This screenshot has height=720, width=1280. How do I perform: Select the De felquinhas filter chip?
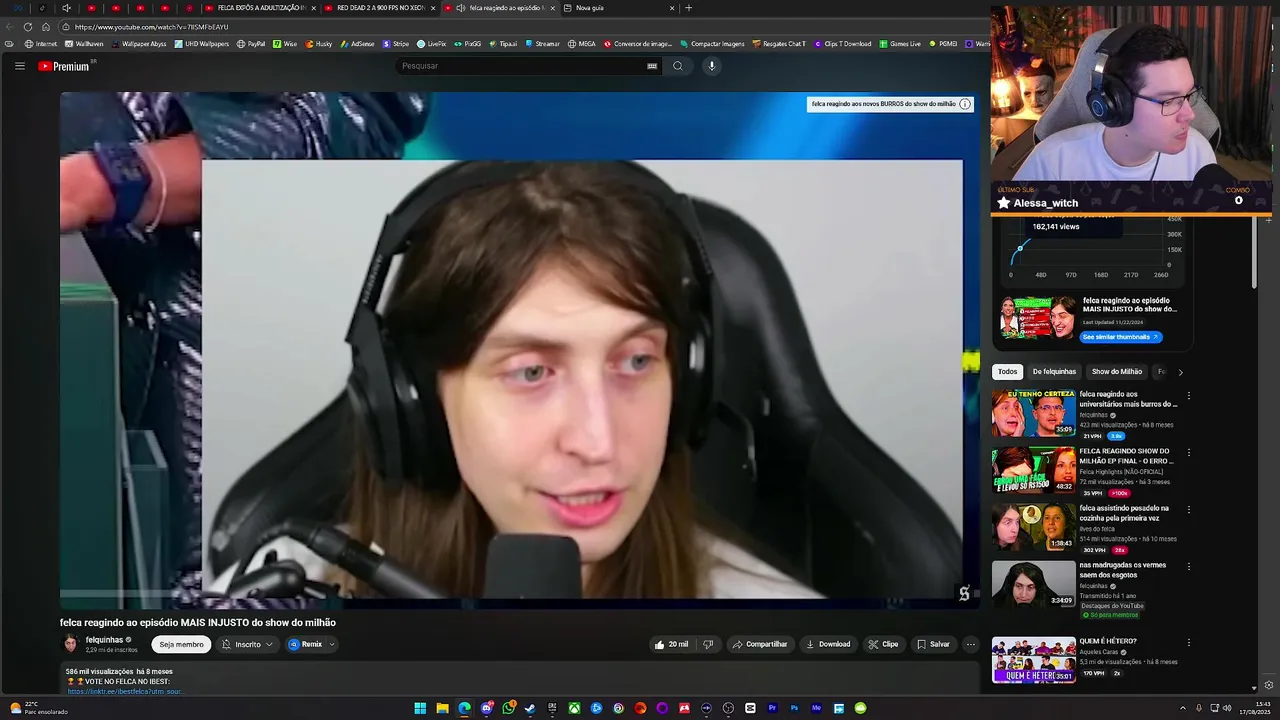point(1054,371)
